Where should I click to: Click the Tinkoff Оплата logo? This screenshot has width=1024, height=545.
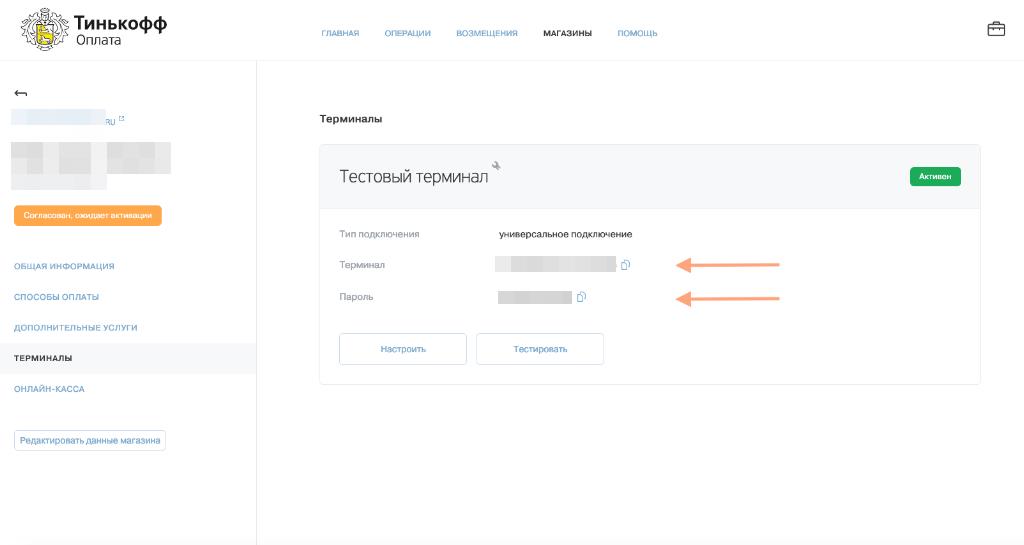point(94,29)
